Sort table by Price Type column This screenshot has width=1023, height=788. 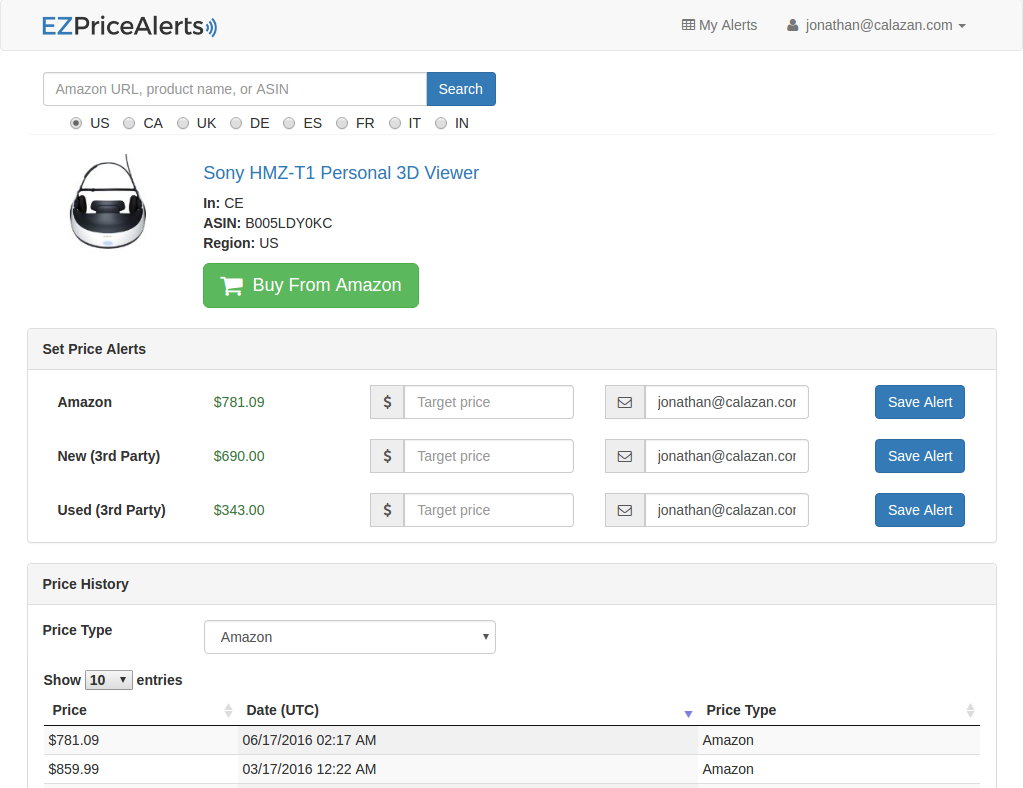pyautogui.click(x=839, y=710)
